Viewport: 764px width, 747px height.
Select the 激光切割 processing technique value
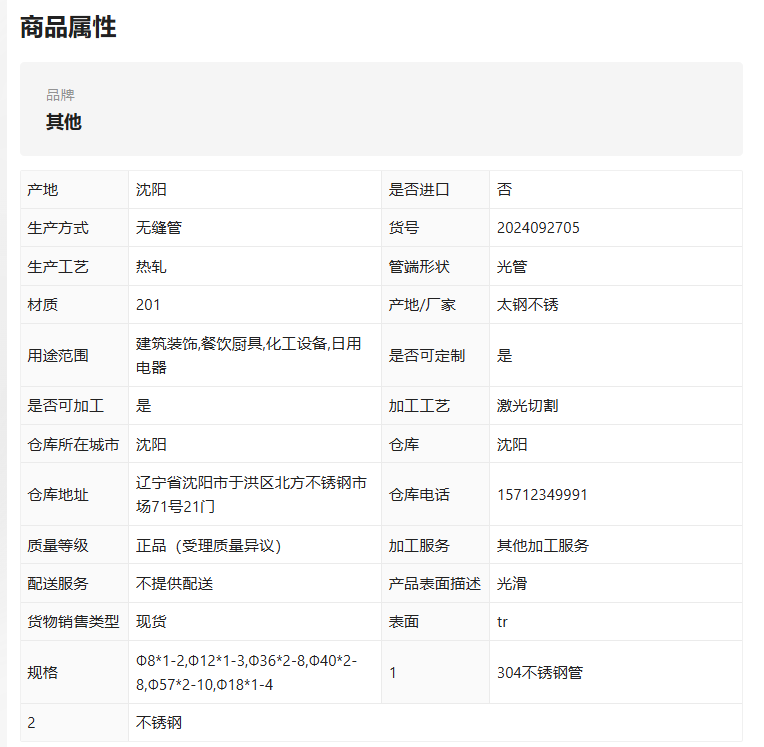tap(527, 405)
